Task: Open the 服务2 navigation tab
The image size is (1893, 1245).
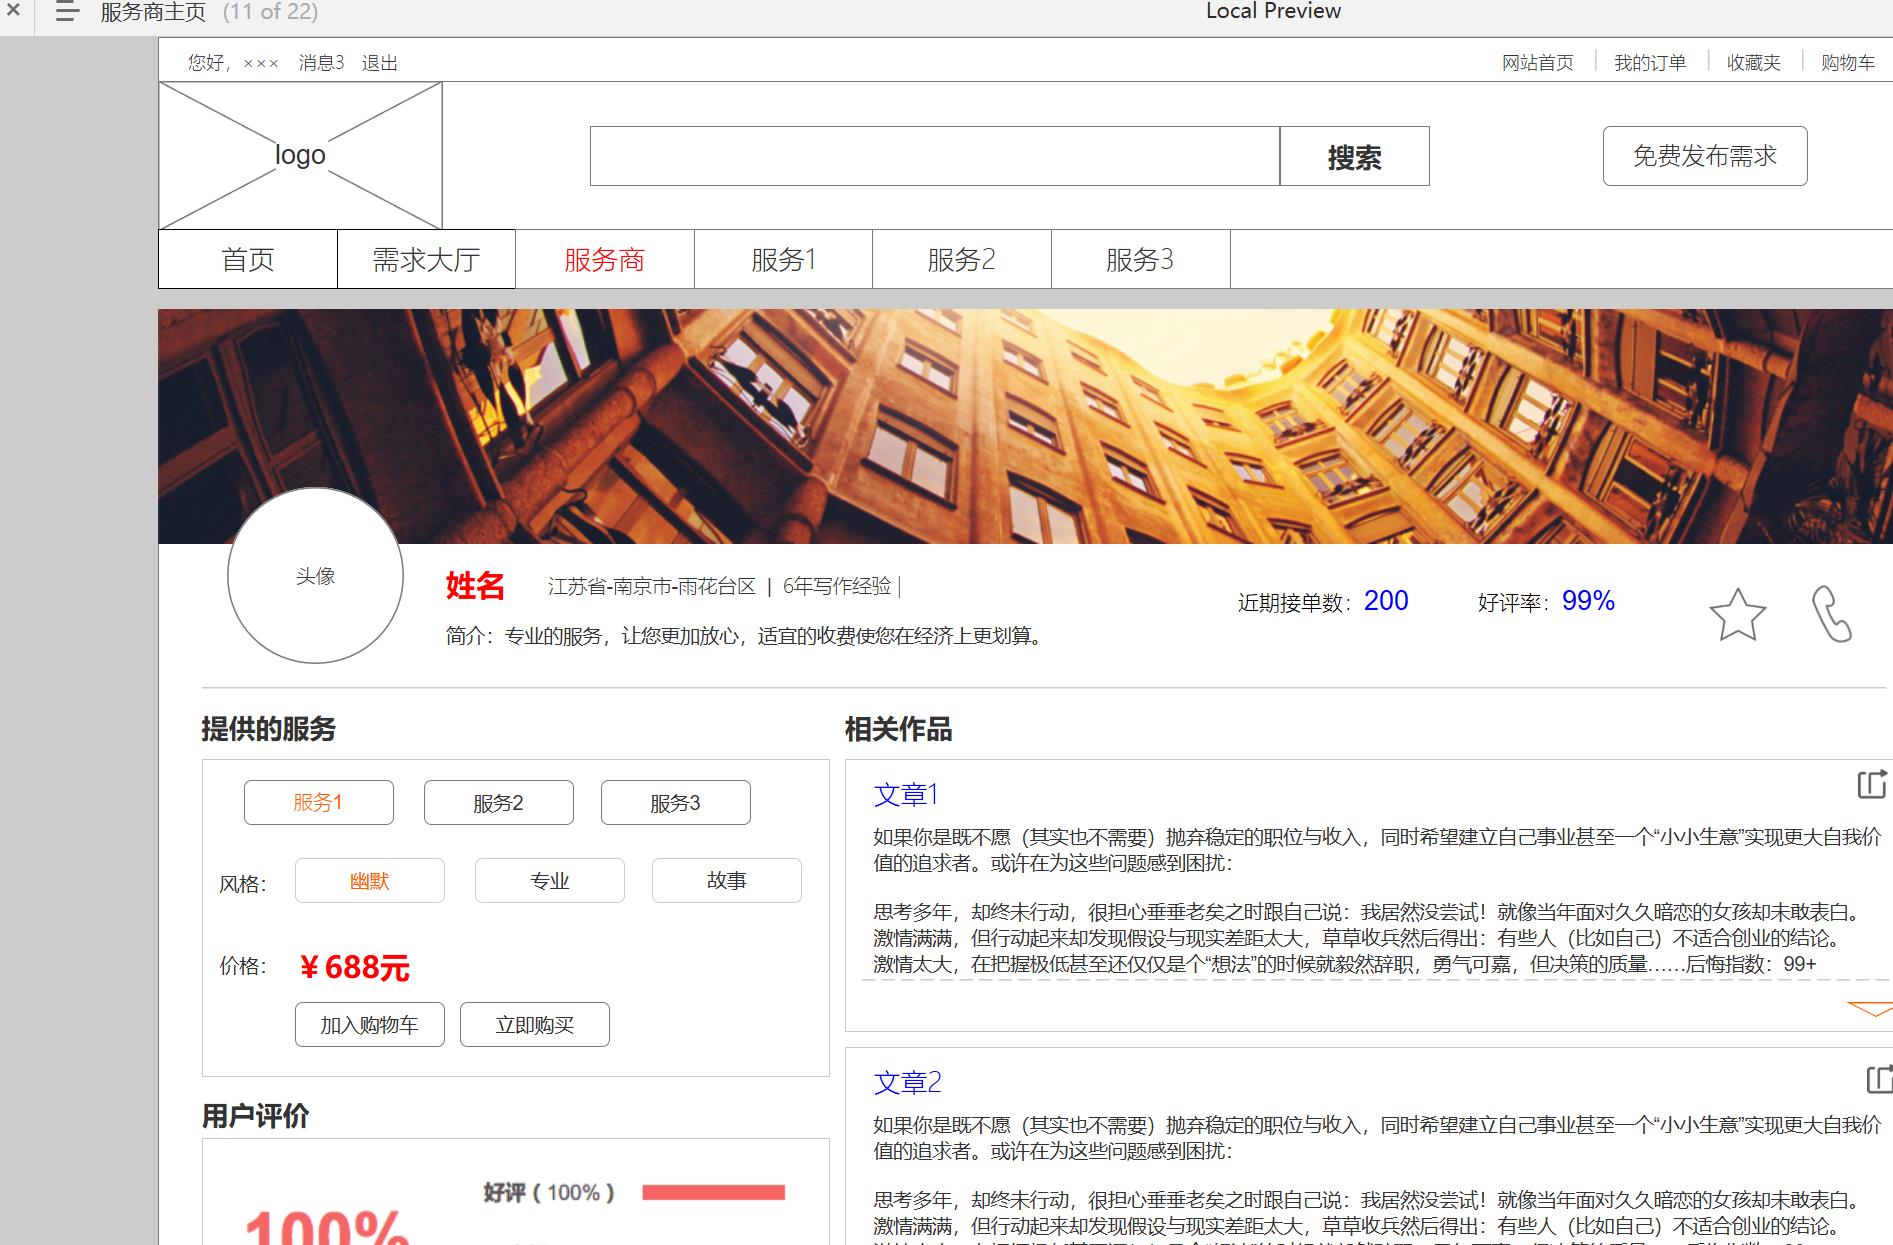Action: pyautogui.click(x=961, y=259)
